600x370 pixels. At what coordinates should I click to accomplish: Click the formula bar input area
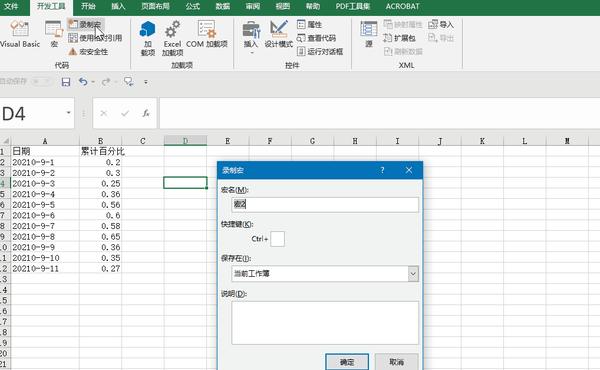click(379, 113)
